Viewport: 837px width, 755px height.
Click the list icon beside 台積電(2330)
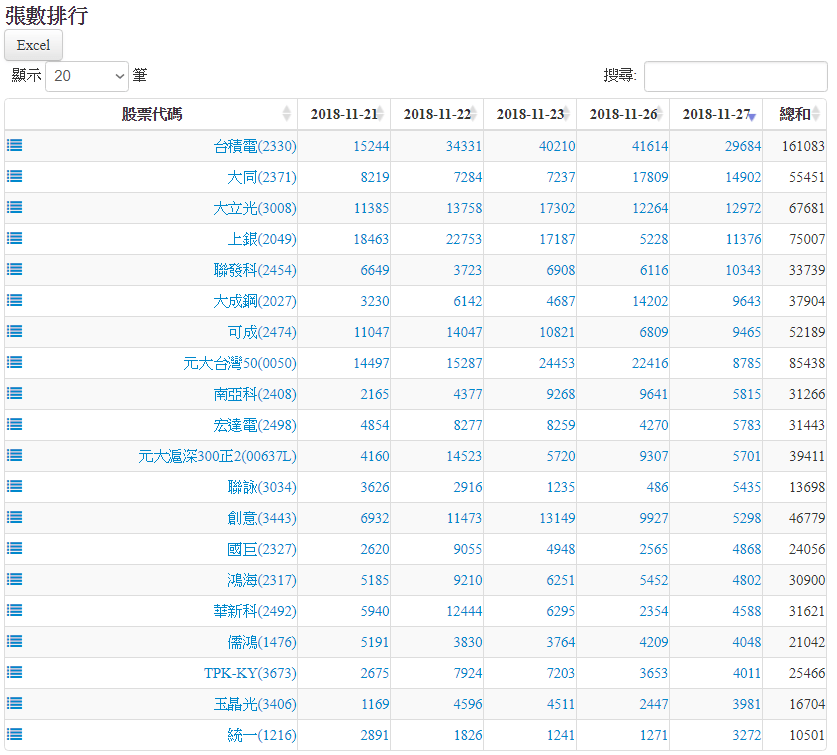pyautogui.click(x=15, y=145)
